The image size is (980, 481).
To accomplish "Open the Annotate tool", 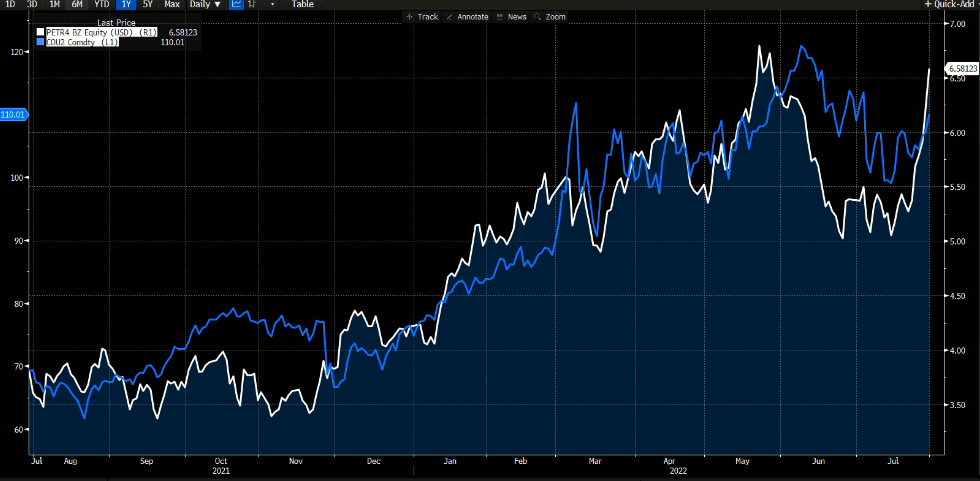I will pos(468,17).
